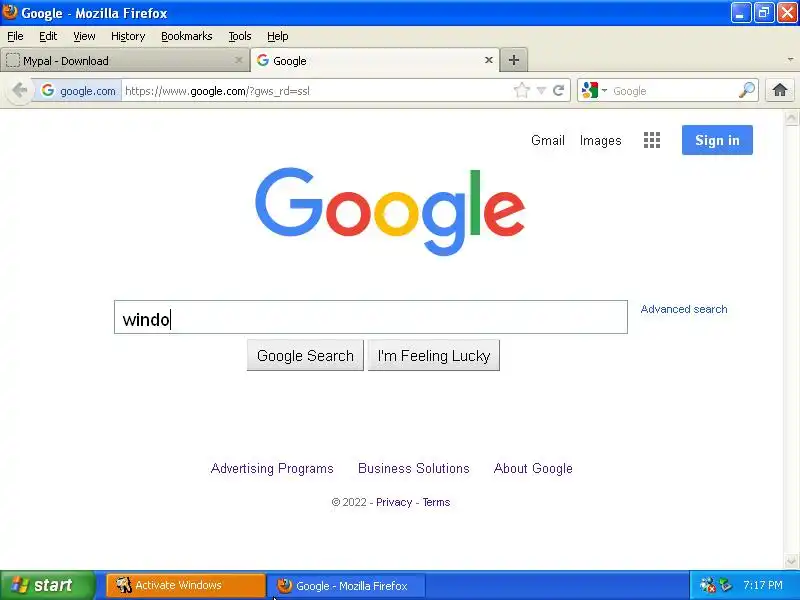This screenshot has height=600, width=800.
Task: Open the Tools menu
Action: point(240,36)
